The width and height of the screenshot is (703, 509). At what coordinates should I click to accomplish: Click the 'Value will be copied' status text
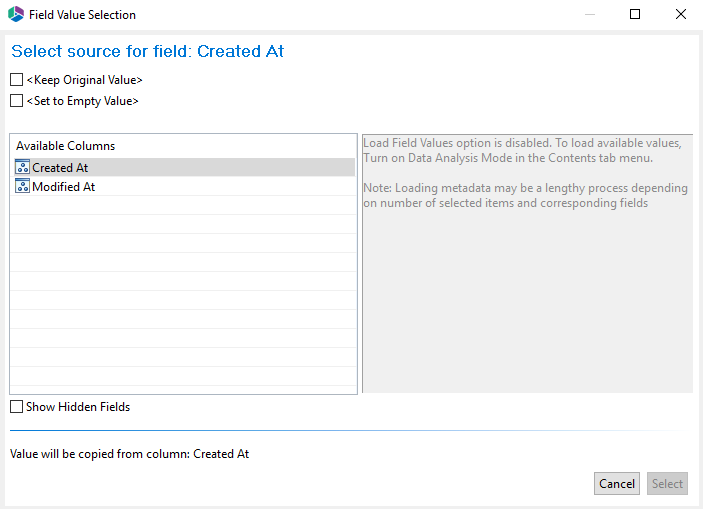pos(129,454)
